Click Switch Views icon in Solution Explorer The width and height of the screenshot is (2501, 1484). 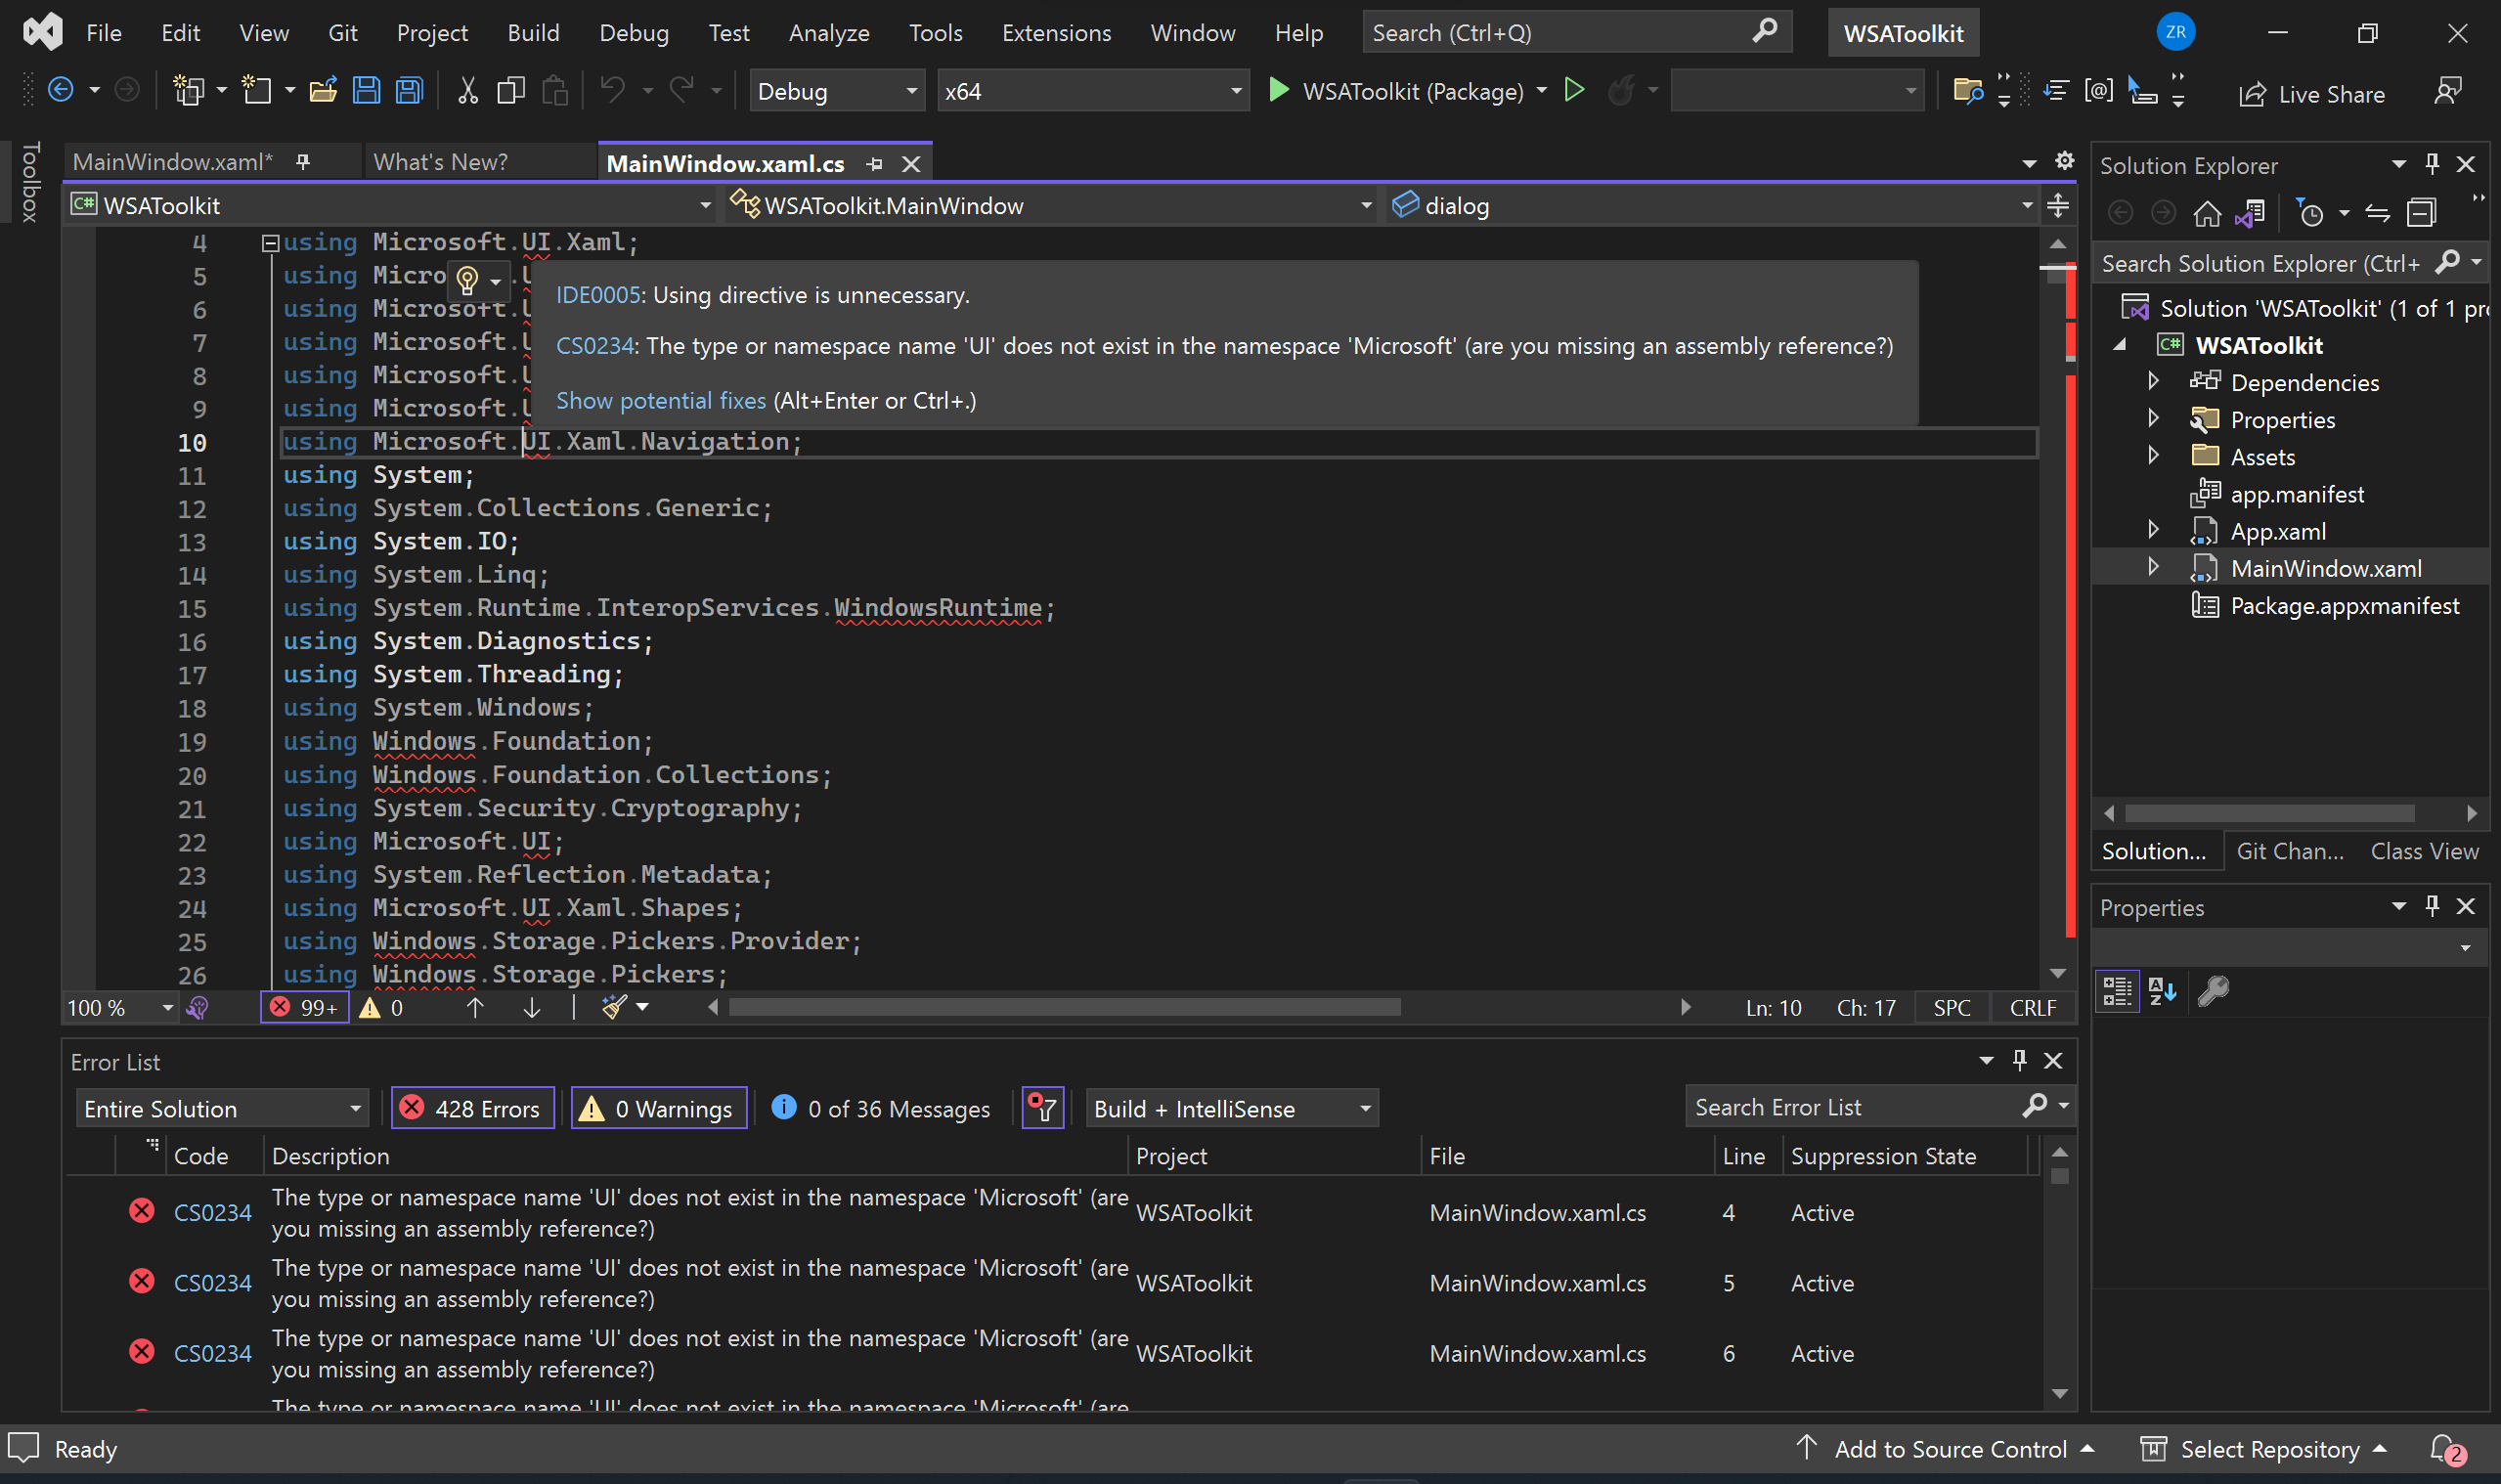point(2251,213)
